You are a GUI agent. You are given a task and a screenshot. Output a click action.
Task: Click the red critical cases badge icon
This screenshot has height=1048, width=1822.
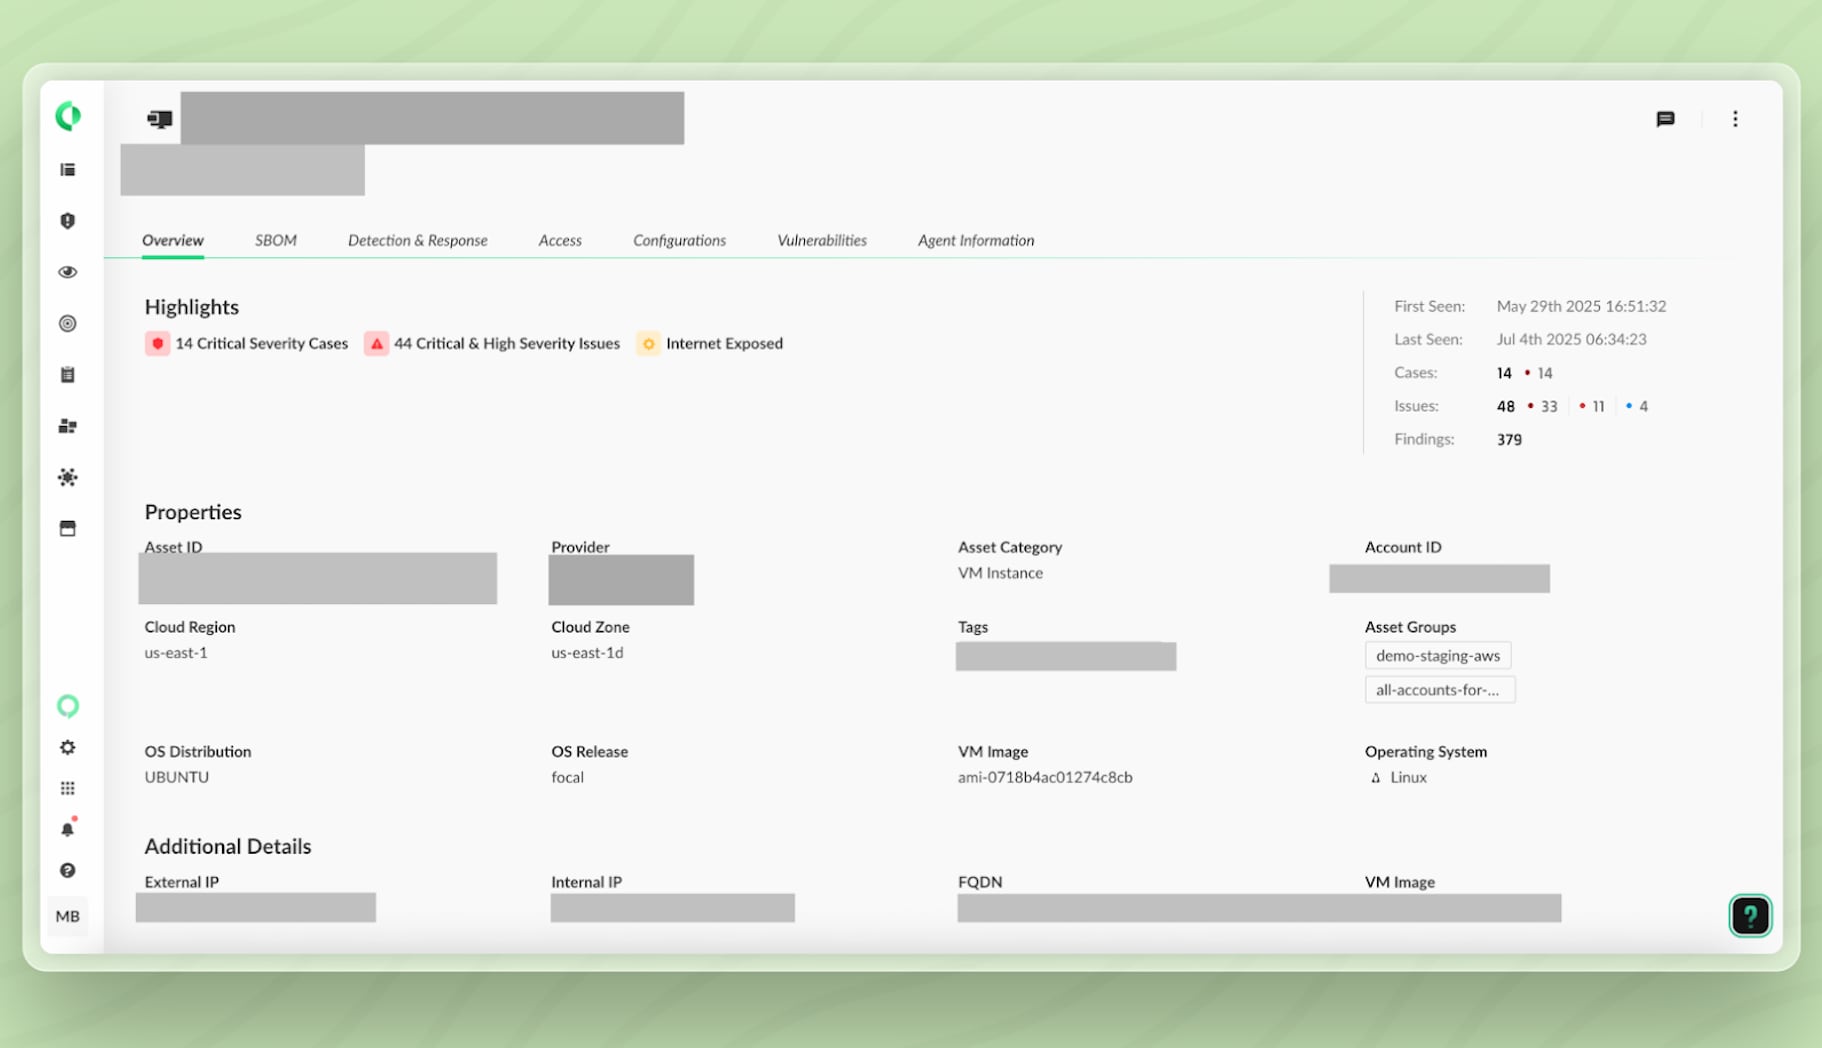click(157, 344)
